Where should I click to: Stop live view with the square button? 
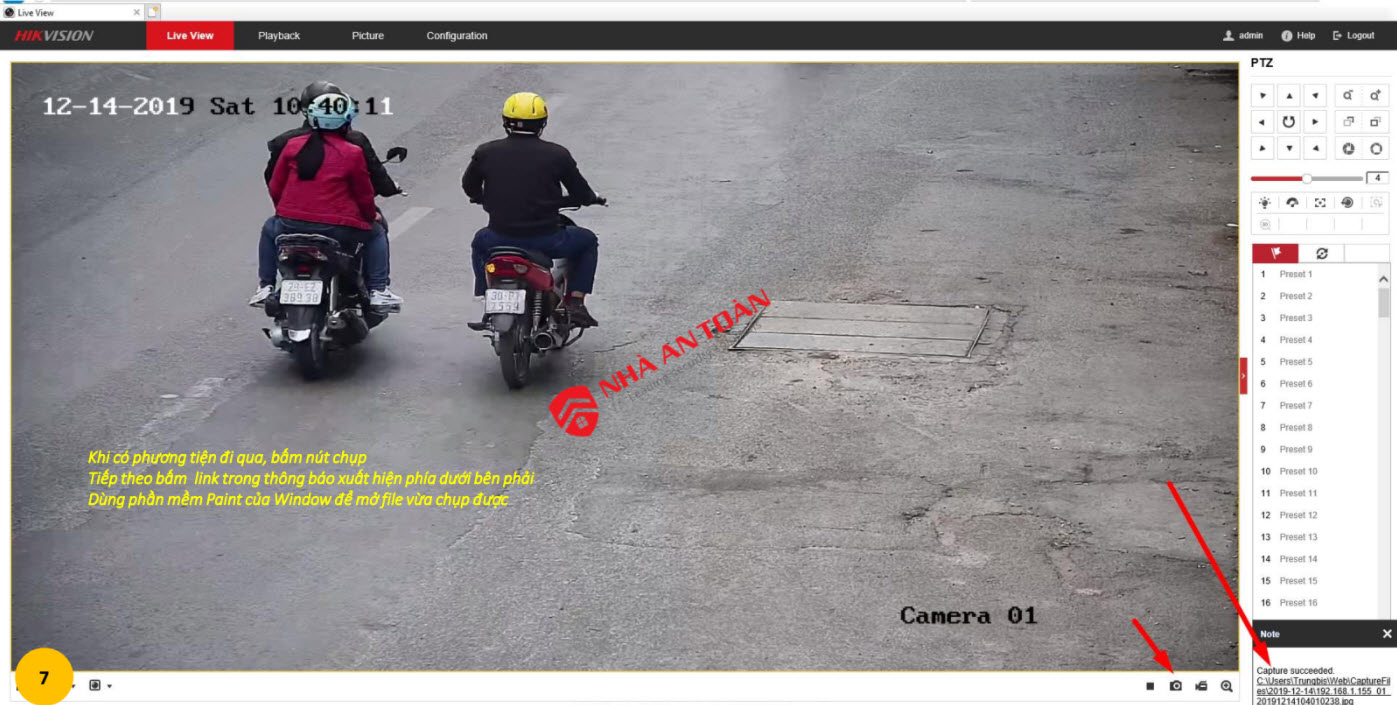pyautogui.click(x=1150, y=686)
